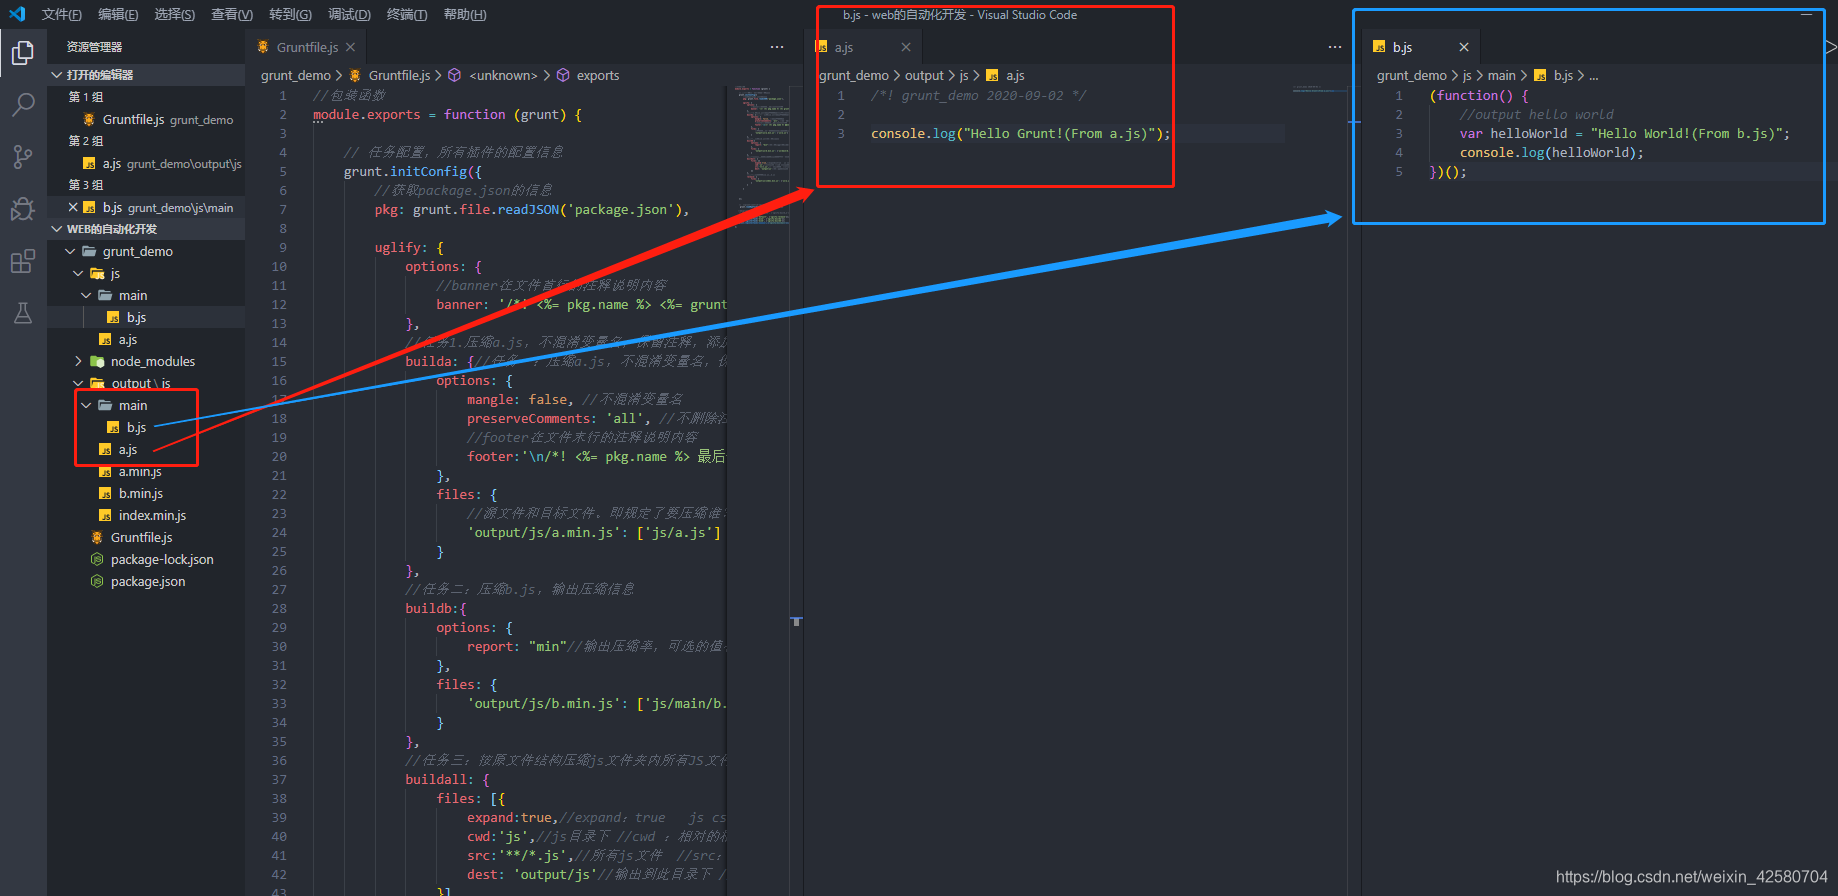Screen dimensions: 1838x896
Task: Open the 帮助(H) menu
Action: [x=465, y=14]
